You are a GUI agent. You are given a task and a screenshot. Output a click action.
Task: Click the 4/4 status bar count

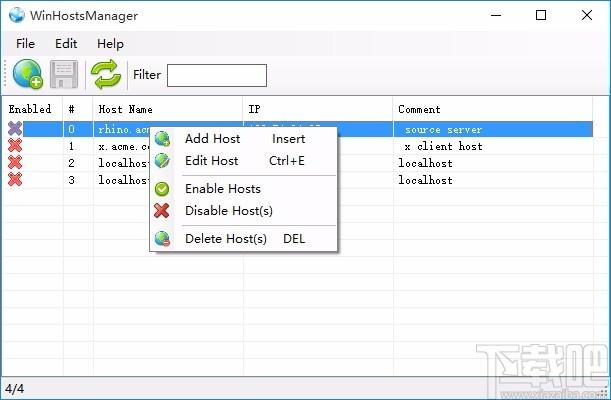(14, 388)
